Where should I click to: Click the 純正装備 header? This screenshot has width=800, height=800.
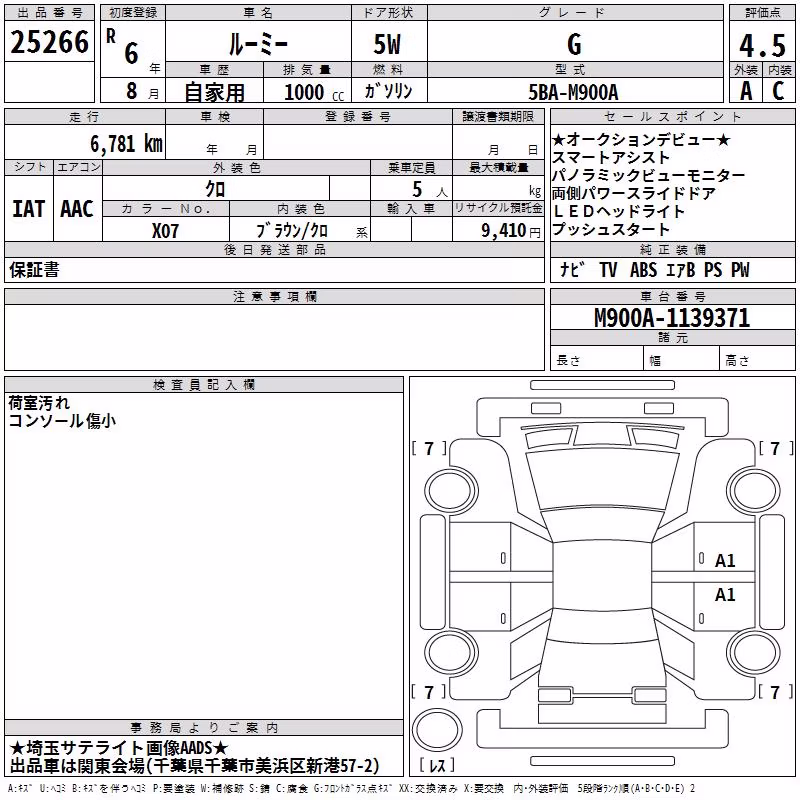(672, 249)
